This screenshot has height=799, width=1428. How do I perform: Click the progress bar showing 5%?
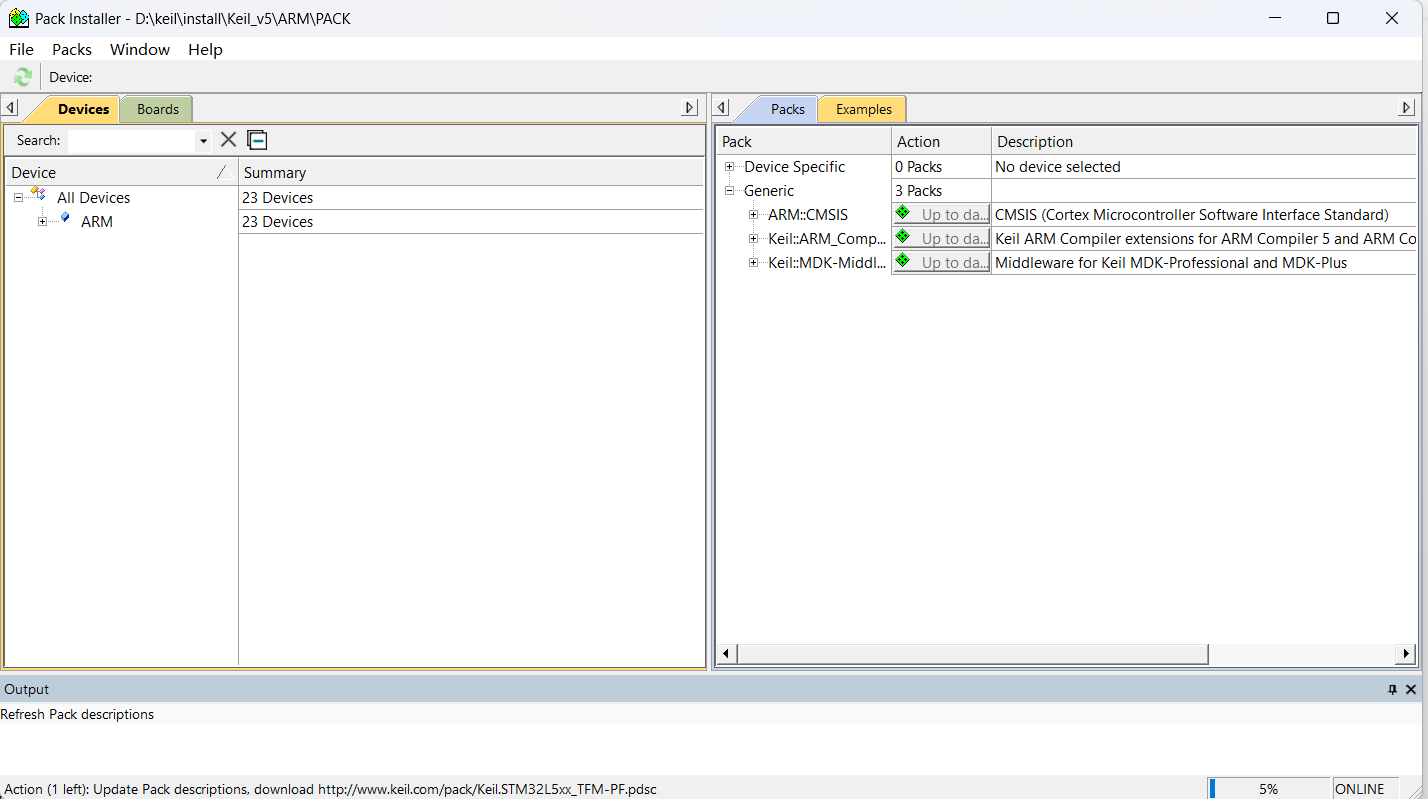(1268, 789)
